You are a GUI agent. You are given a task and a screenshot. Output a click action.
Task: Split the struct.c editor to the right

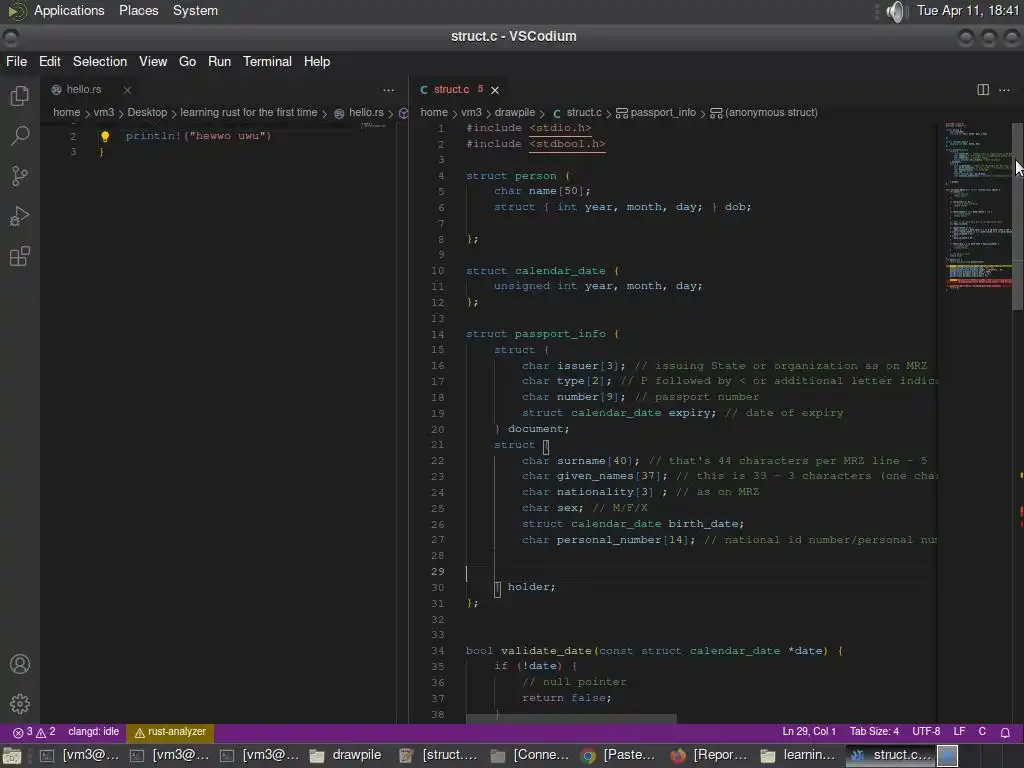point(983,89)
